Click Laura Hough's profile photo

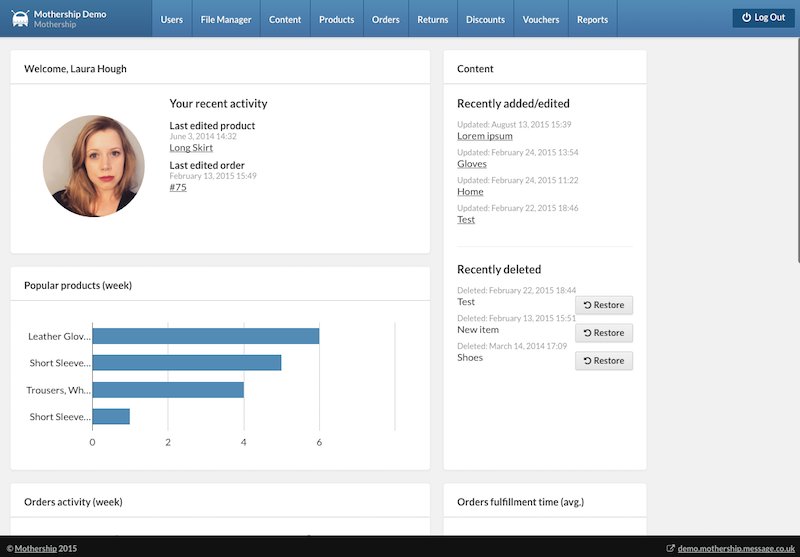point(93,166)
